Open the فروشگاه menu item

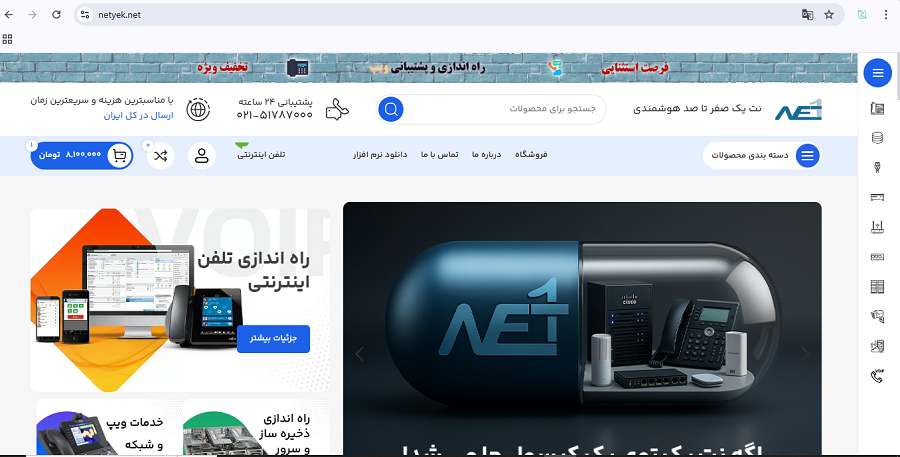coord(532,155)
